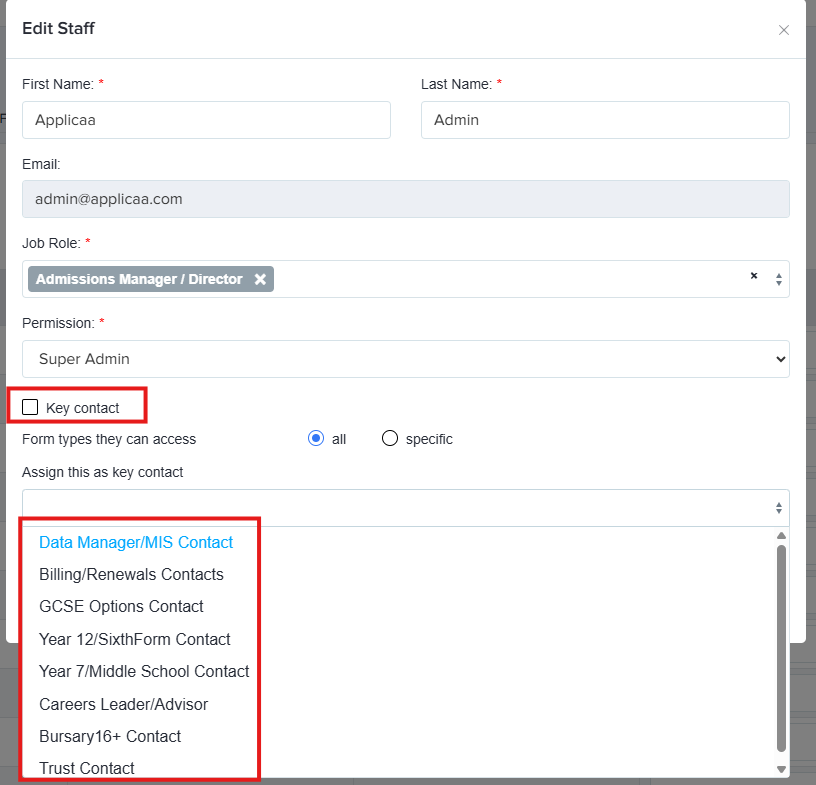Click the Last Name input field

(x=605, y=120)
